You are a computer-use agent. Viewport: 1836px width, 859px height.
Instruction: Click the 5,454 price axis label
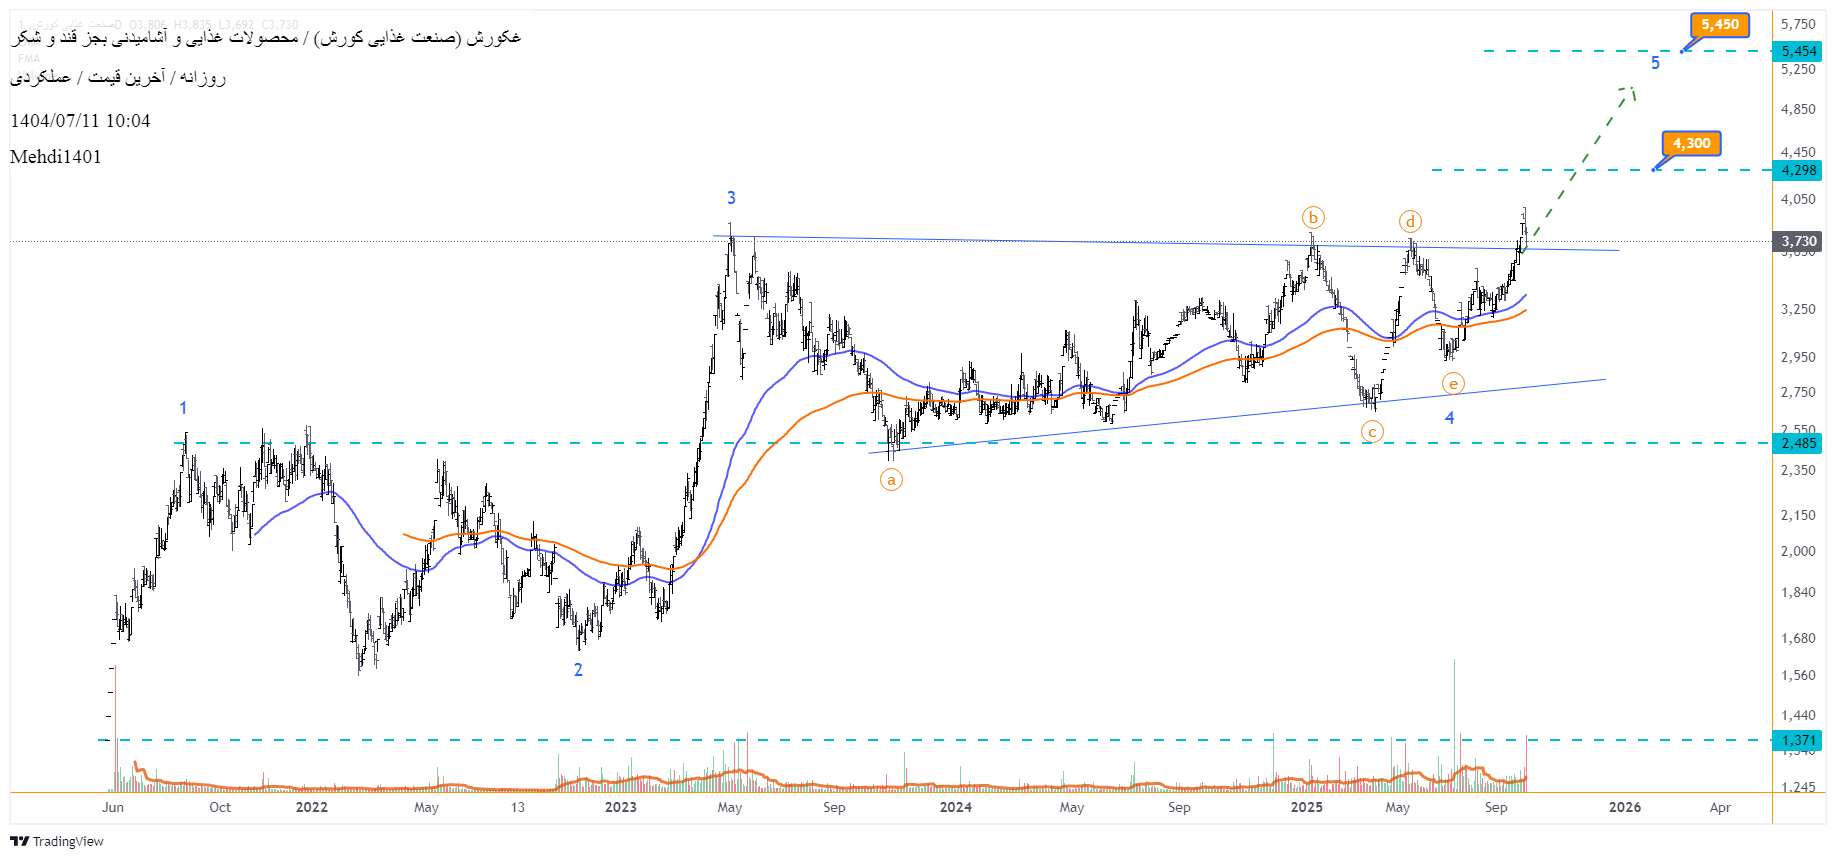pyautogui.click(x=1798, y=51)
